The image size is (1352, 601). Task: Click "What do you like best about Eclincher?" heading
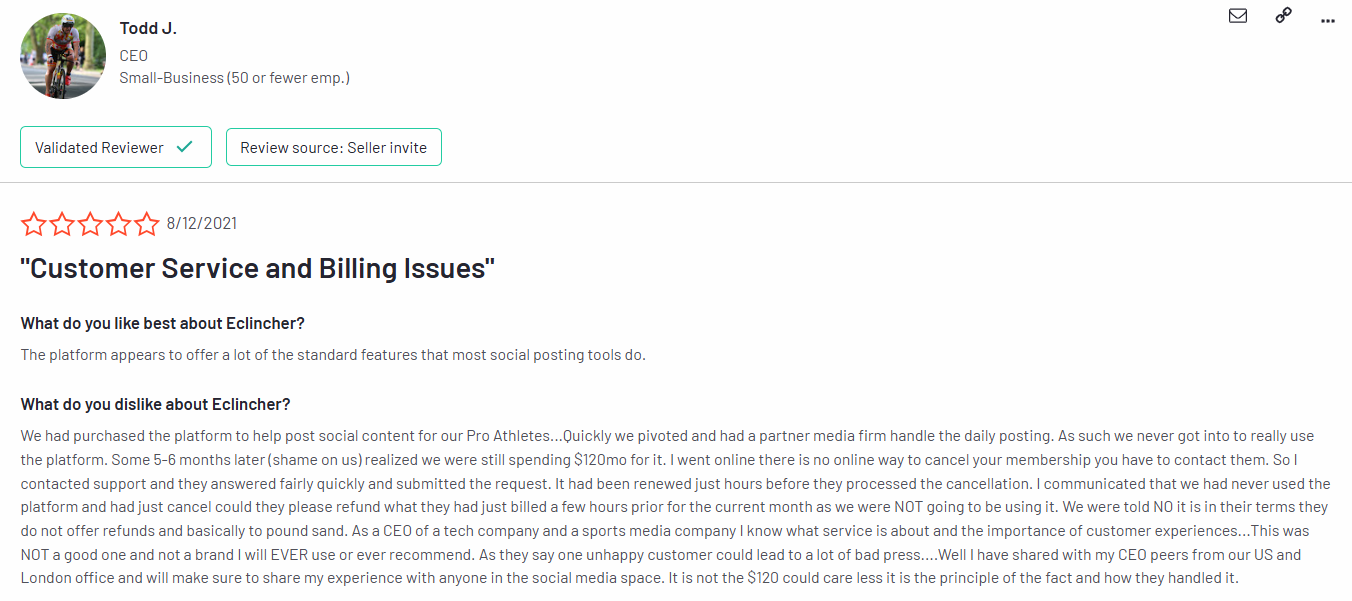[x=162, y=324]
